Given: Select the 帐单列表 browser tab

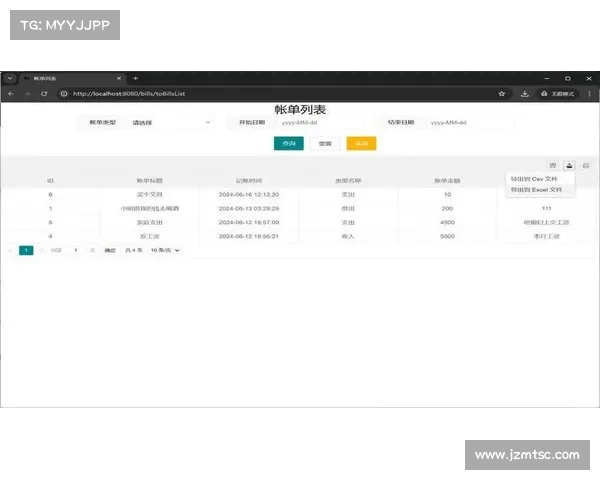Looking at the screenshot, I should pyautogui.click(x=71, y=78).
